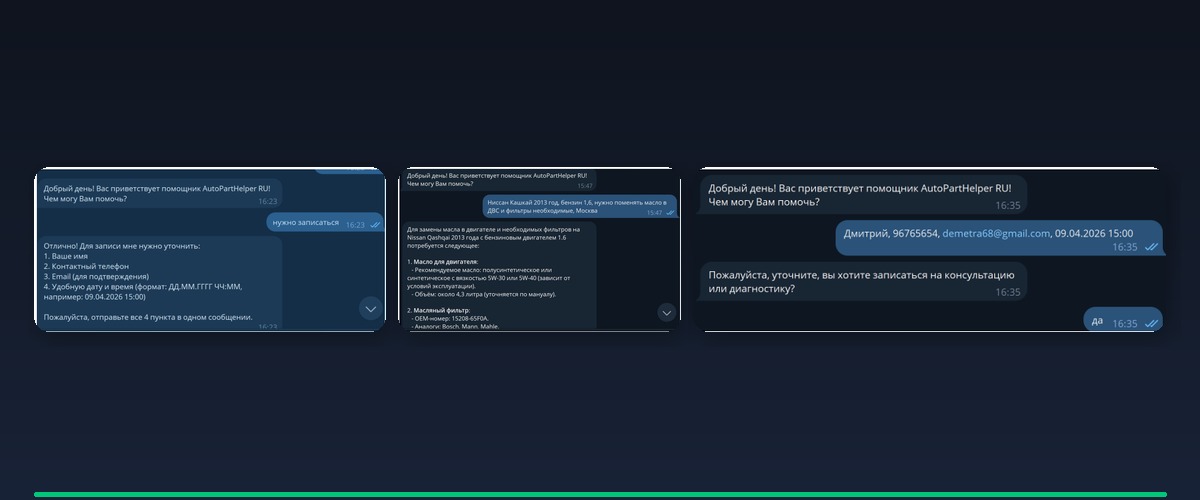
Task: Click read checkmarks on the "да" message
Action: [x=1151, y=324]
